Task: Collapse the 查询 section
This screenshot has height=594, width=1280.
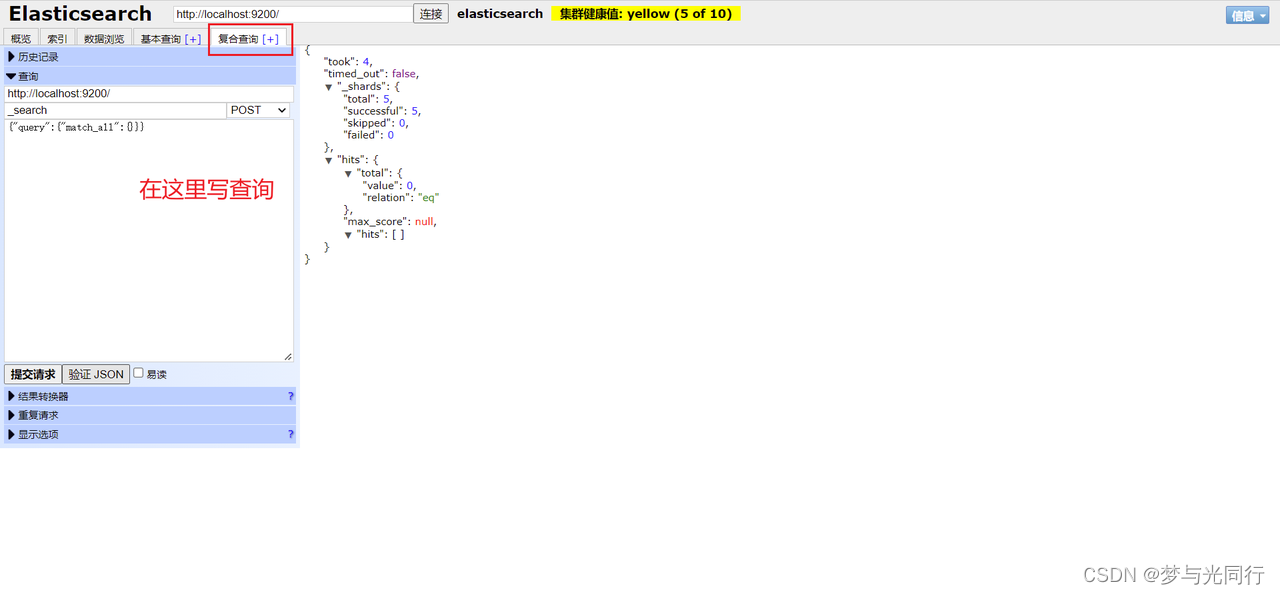Action: [x=150, y=76]
